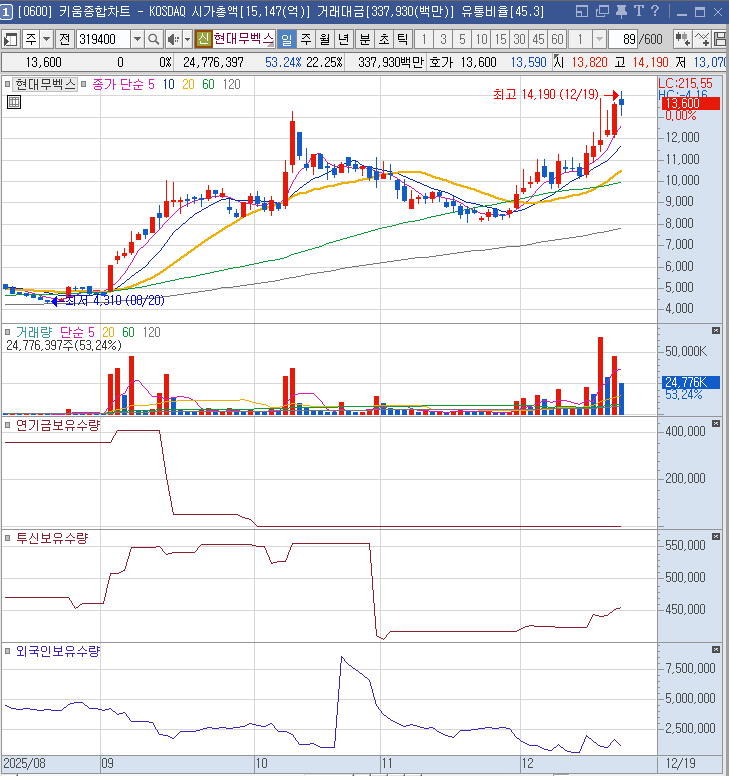
Task: Click the speaker sound icon in toolbar
Action: 172,39
